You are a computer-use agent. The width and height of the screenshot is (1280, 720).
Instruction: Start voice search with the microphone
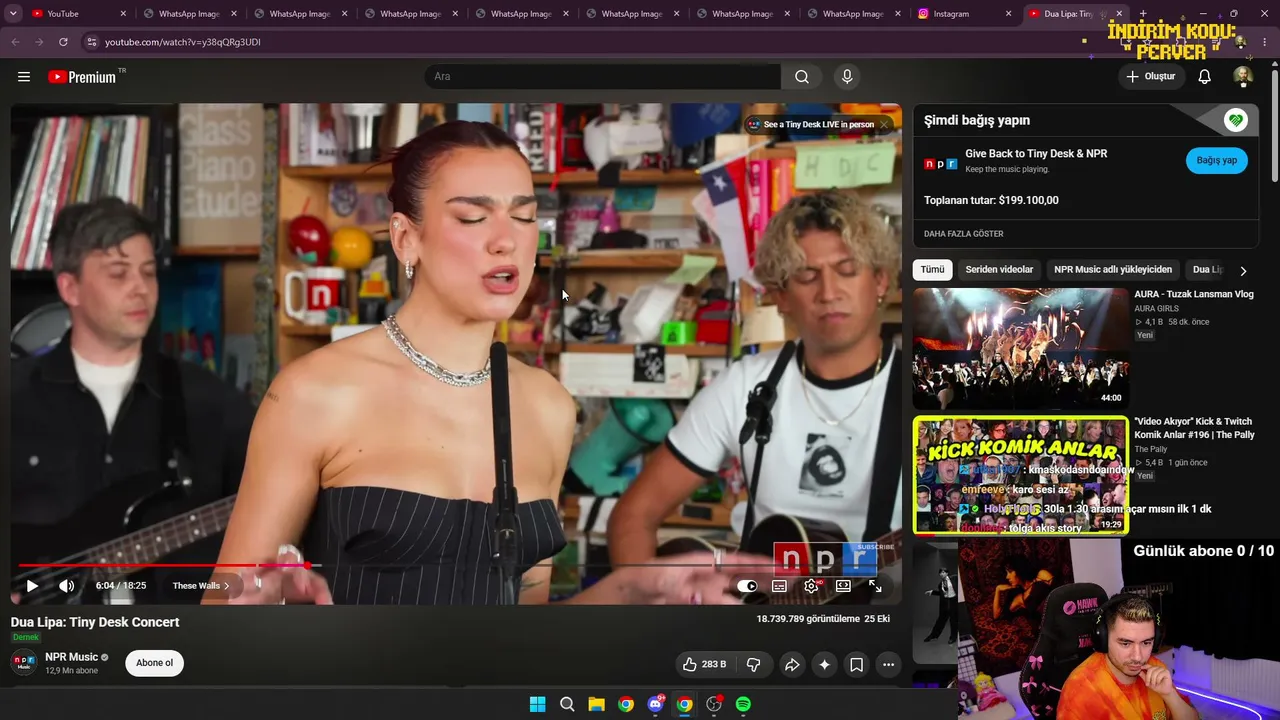pyautogui.click(x=847, y=77)
